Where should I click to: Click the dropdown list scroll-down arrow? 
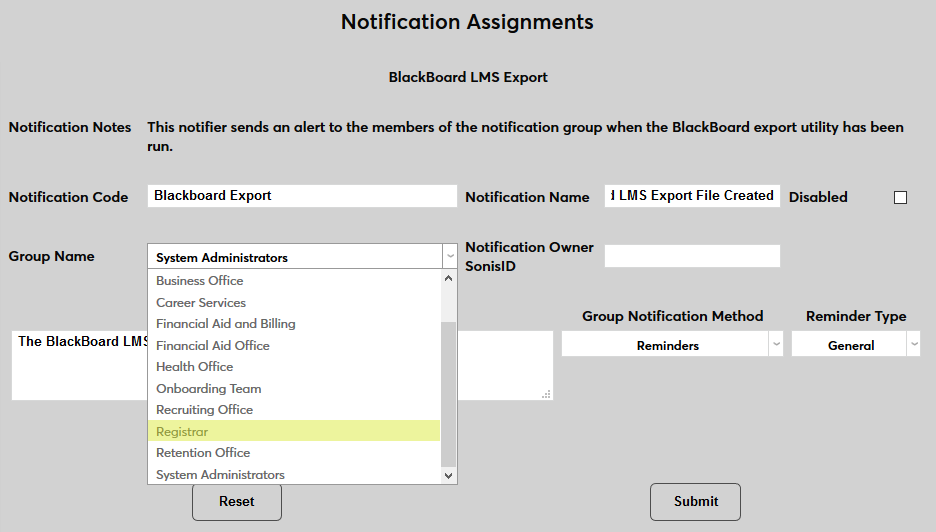[449, 476]
